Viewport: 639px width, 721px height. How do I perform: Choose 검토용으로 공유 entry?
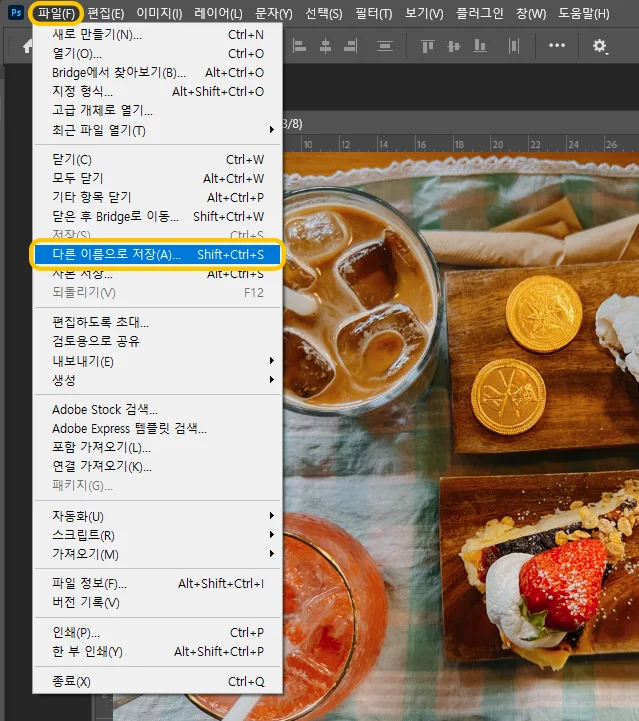158,341
